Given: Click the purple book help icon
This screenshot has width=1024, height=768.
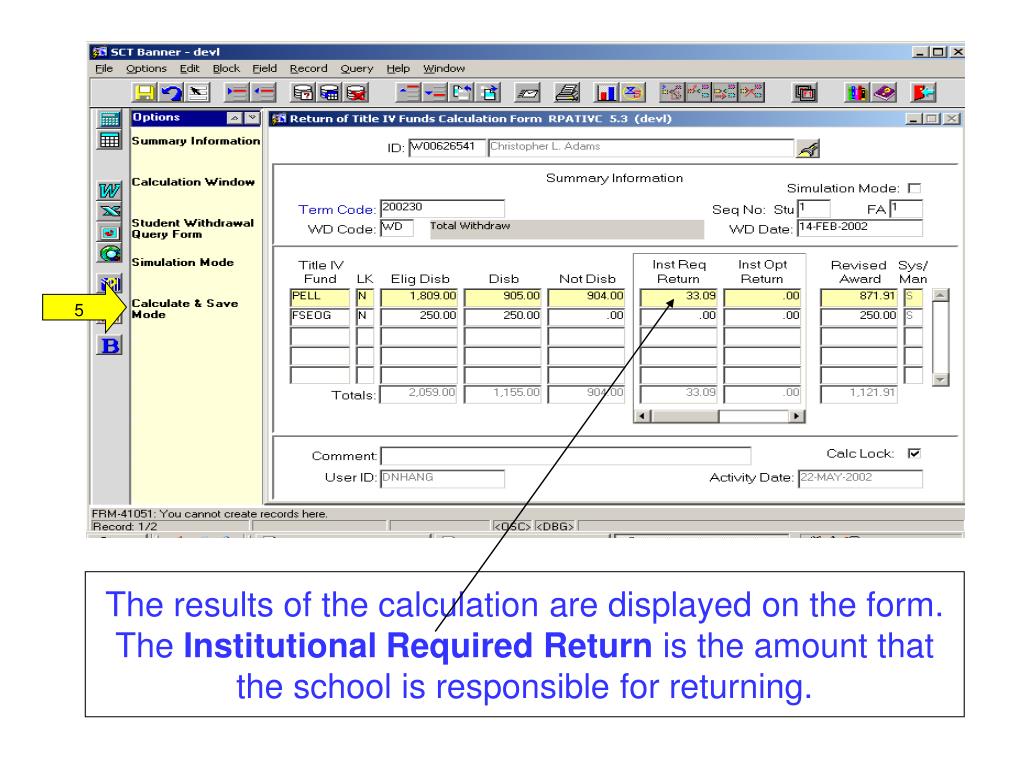Looking at the screenshot, I should tap(884, 93).
